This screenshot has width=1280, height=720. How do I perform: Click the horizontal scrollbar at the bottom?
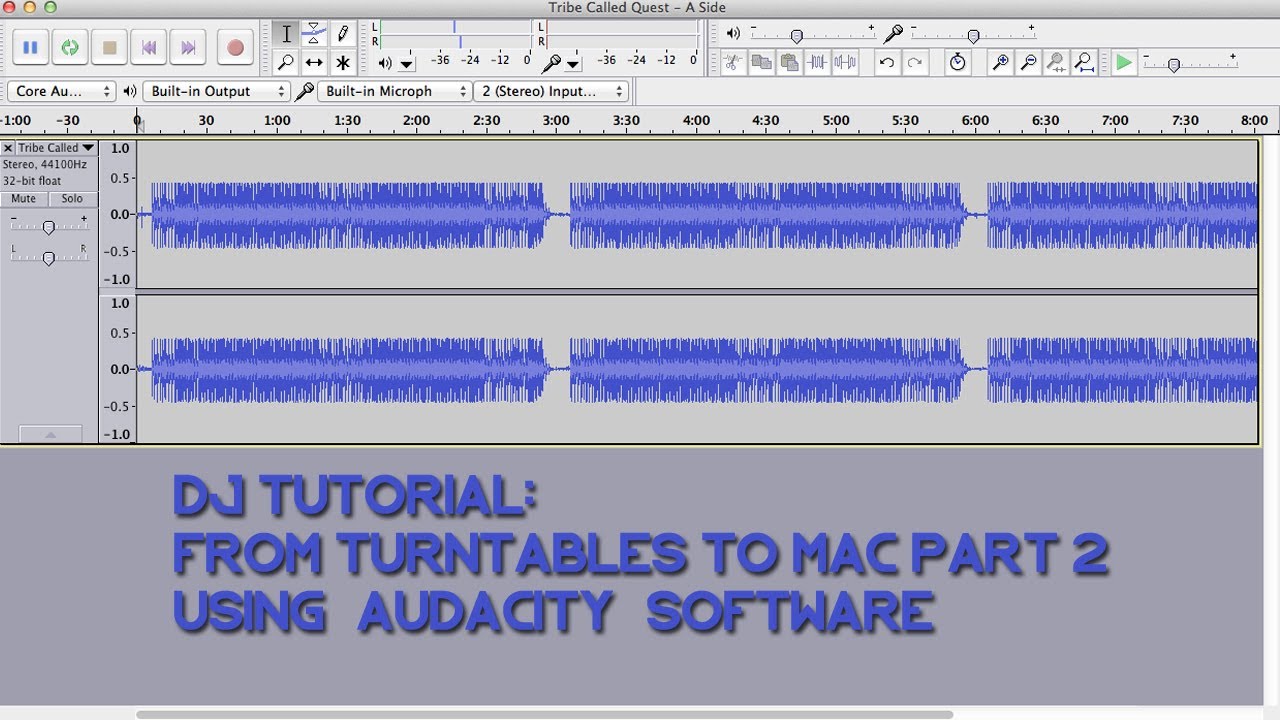[544, 714]
